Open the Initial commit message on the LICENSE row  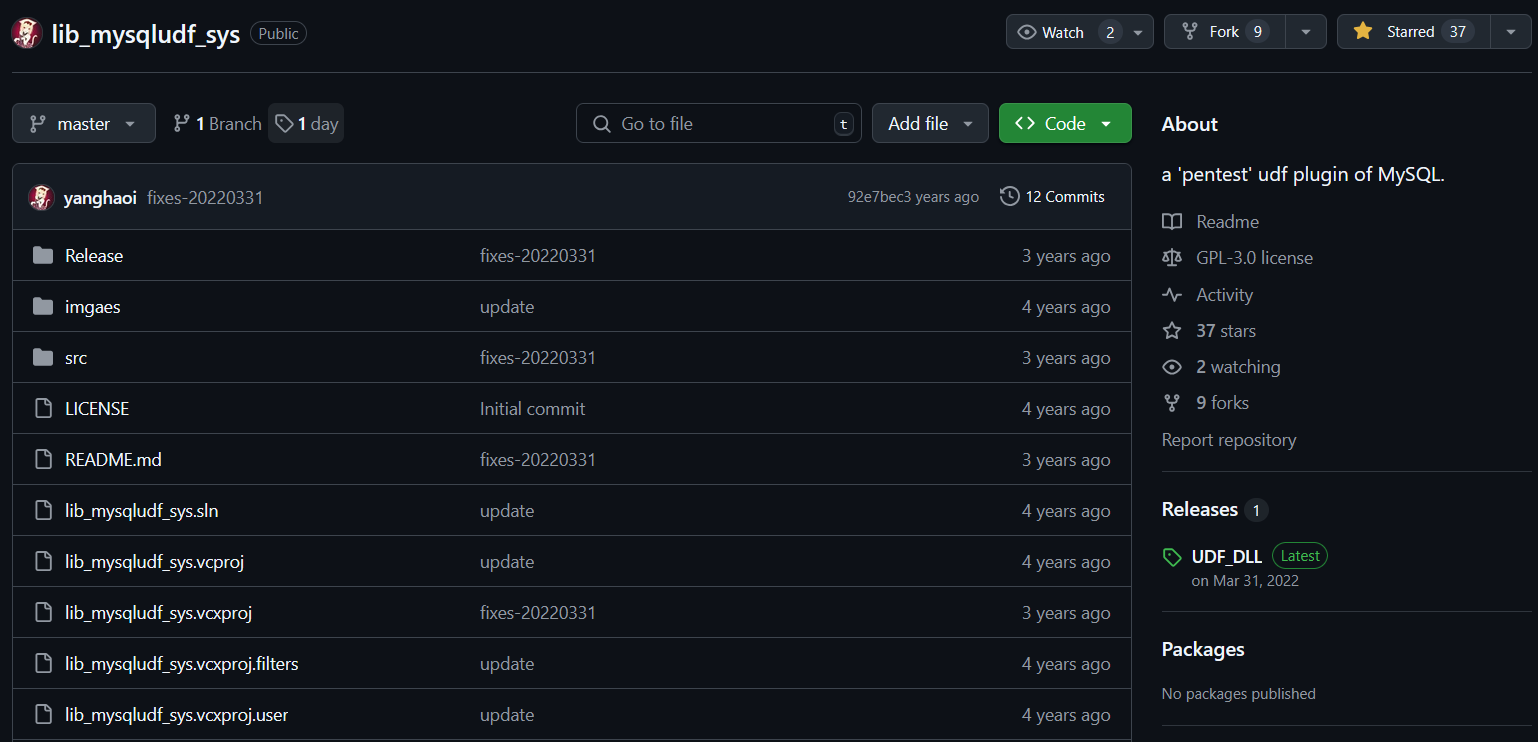pyautogui.click(x=533, y=409)
